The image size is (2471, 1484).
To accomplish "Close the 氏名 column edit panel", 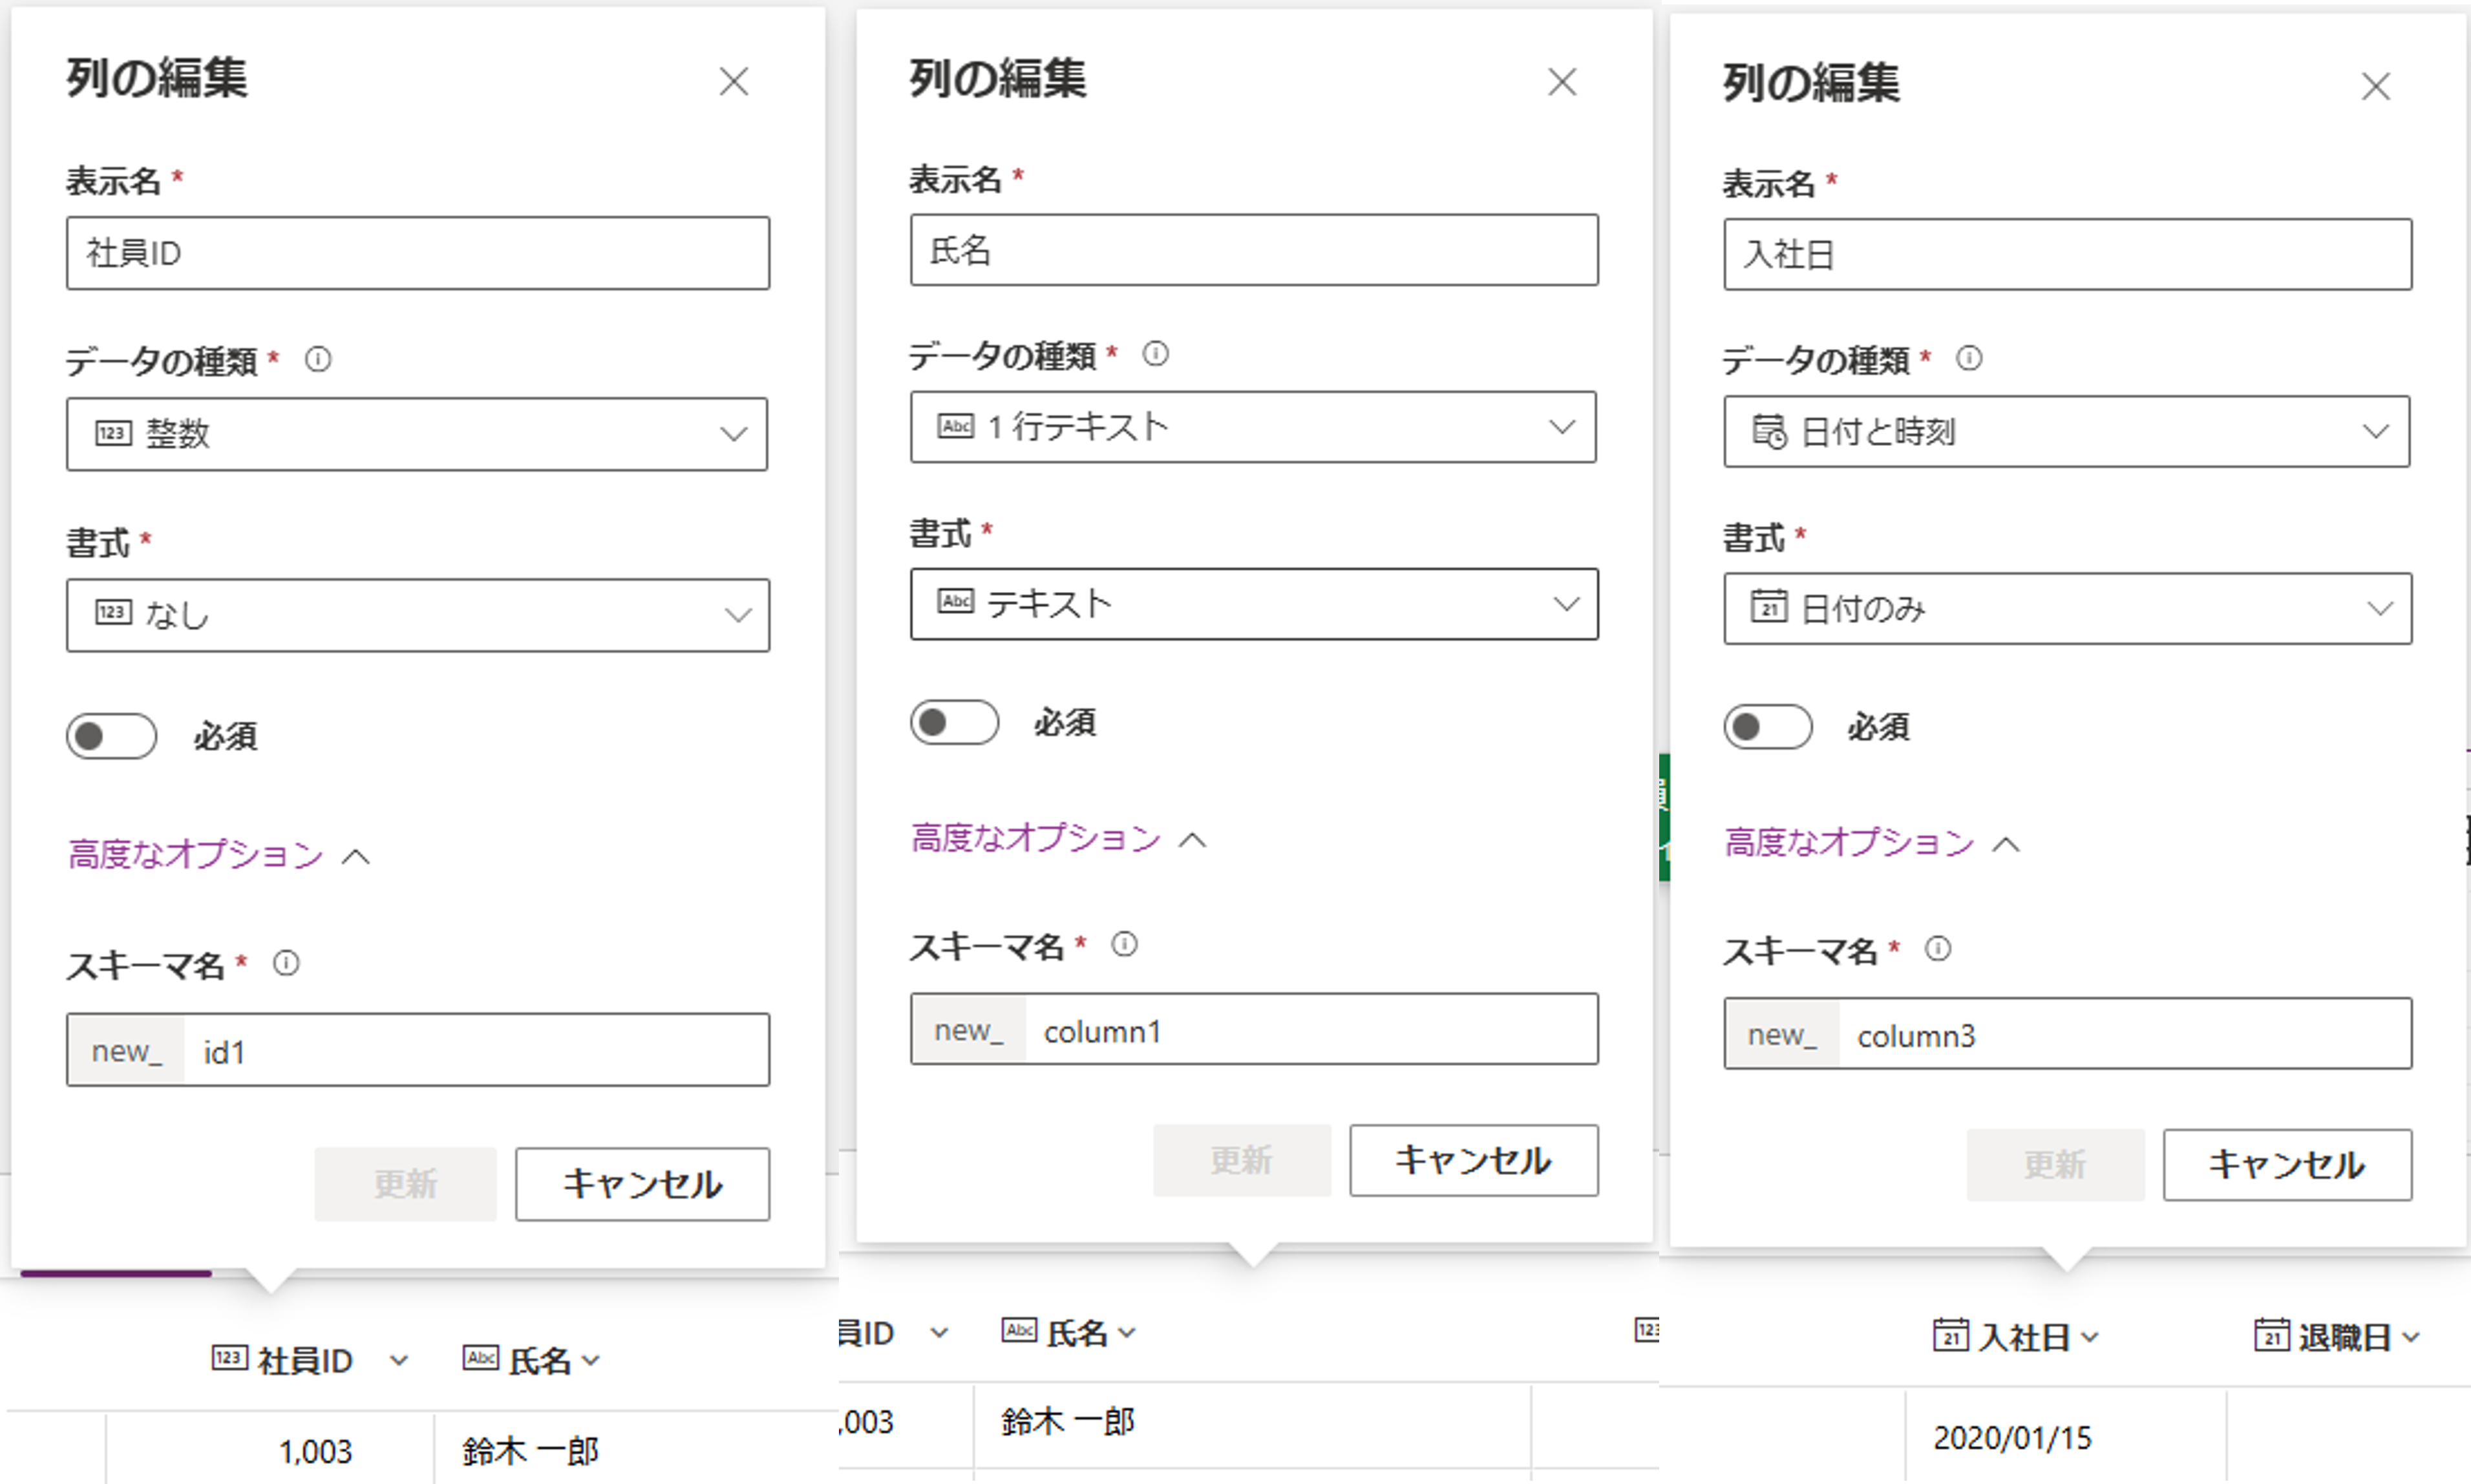I will [x=1562, y=82].
